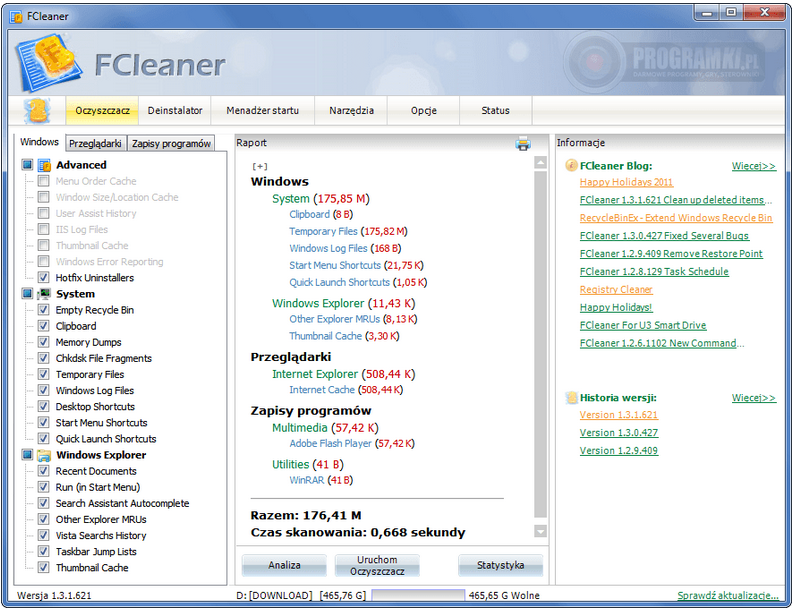The image size is (795, 611).
Task: Click the Windows Explorer (11,43 K) report heading
Action: tap(343, 303)
